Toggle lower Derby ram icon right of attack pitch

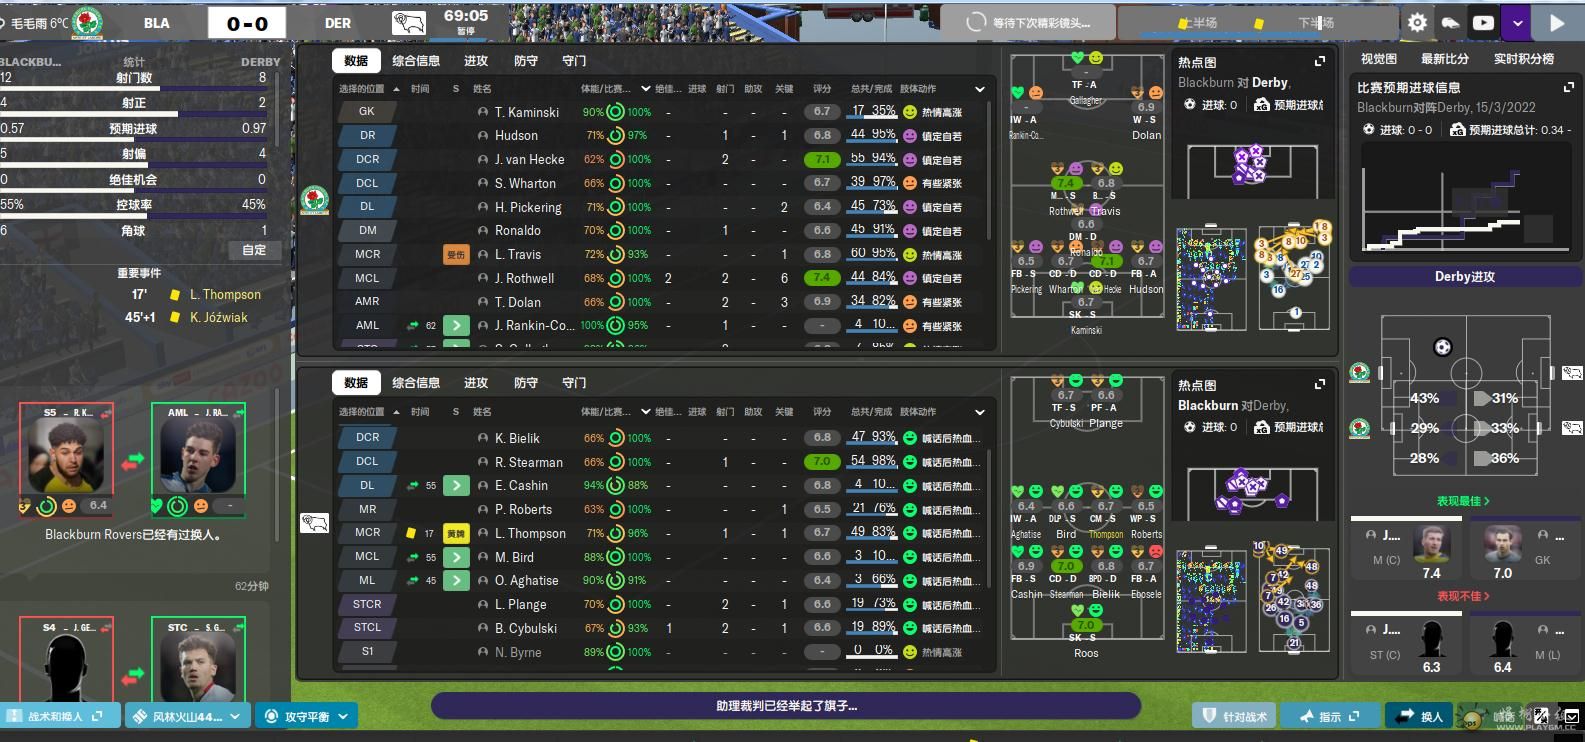click(x=1572, y=428)
